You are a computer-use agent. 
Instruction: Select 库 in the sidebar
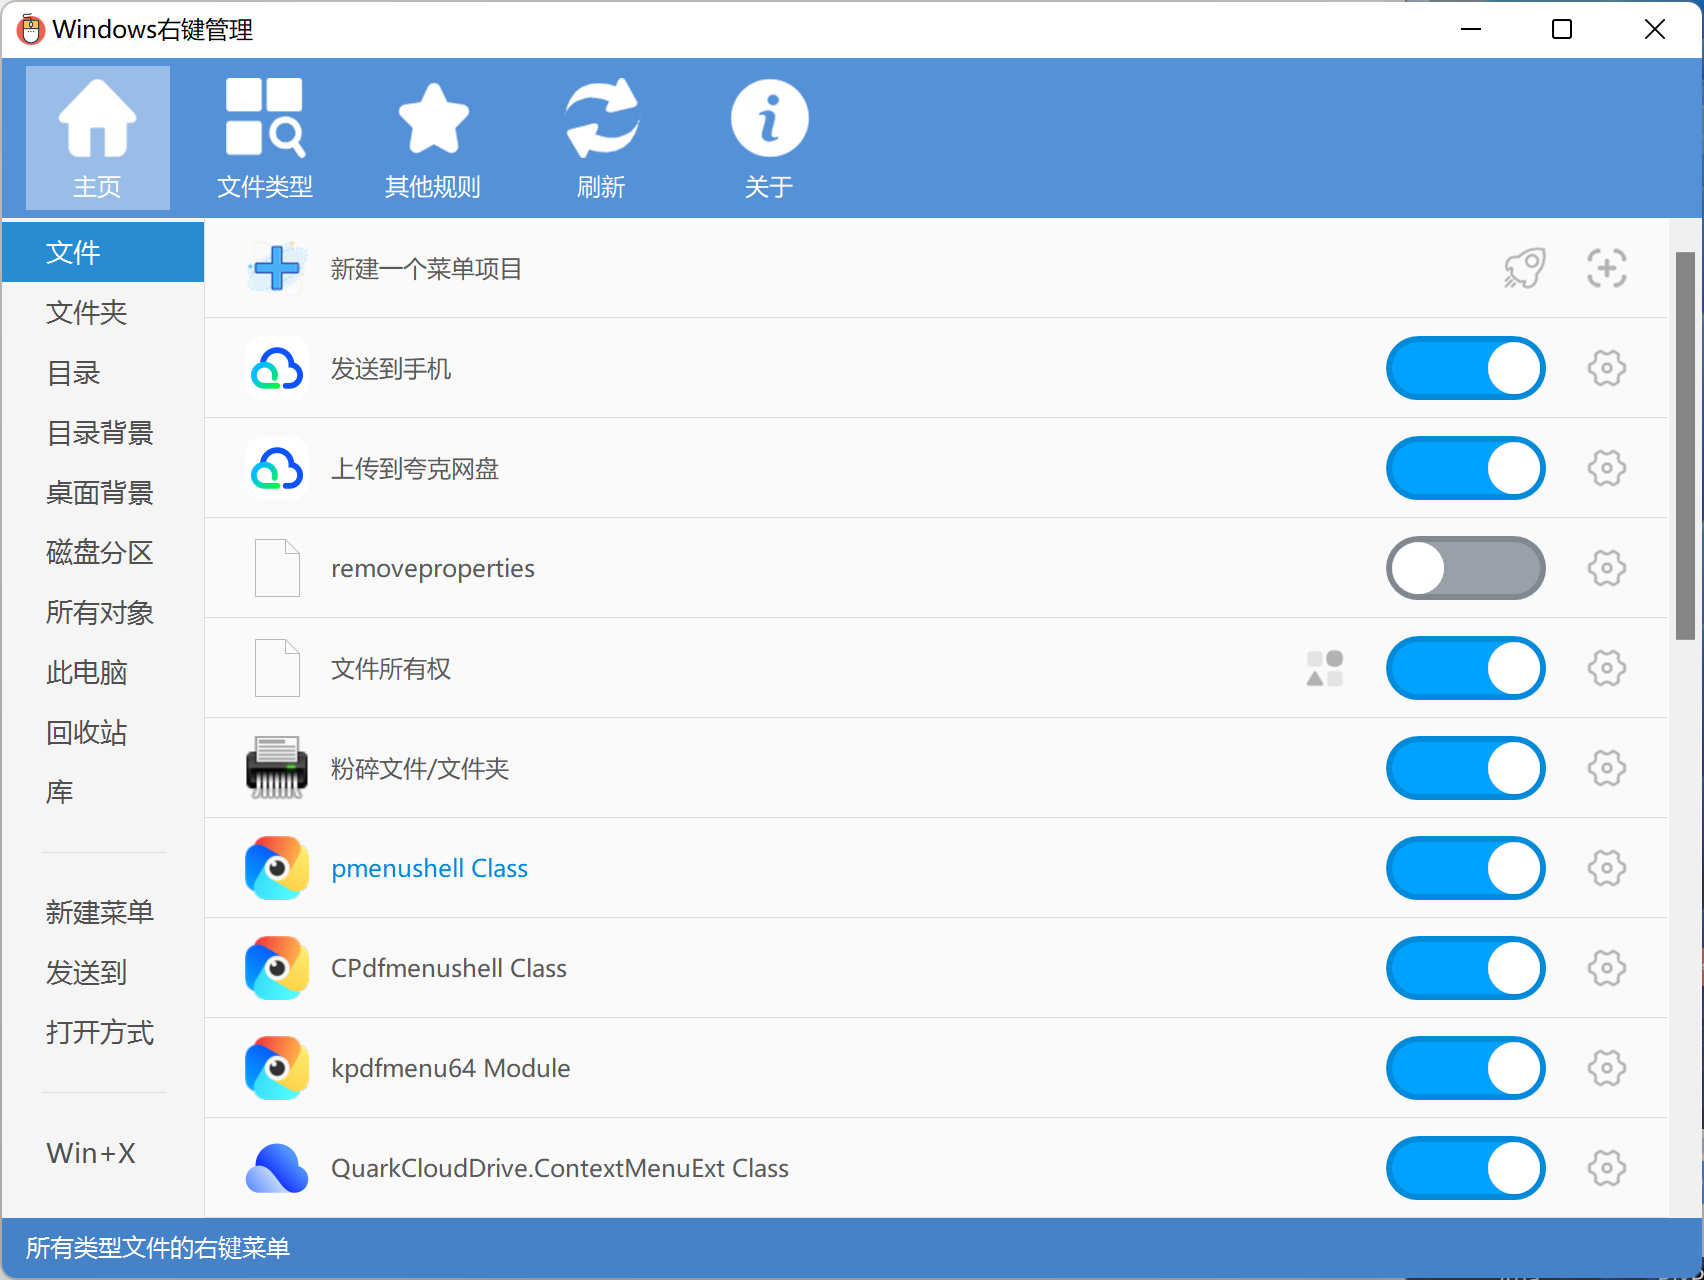(x=103, y=792)
